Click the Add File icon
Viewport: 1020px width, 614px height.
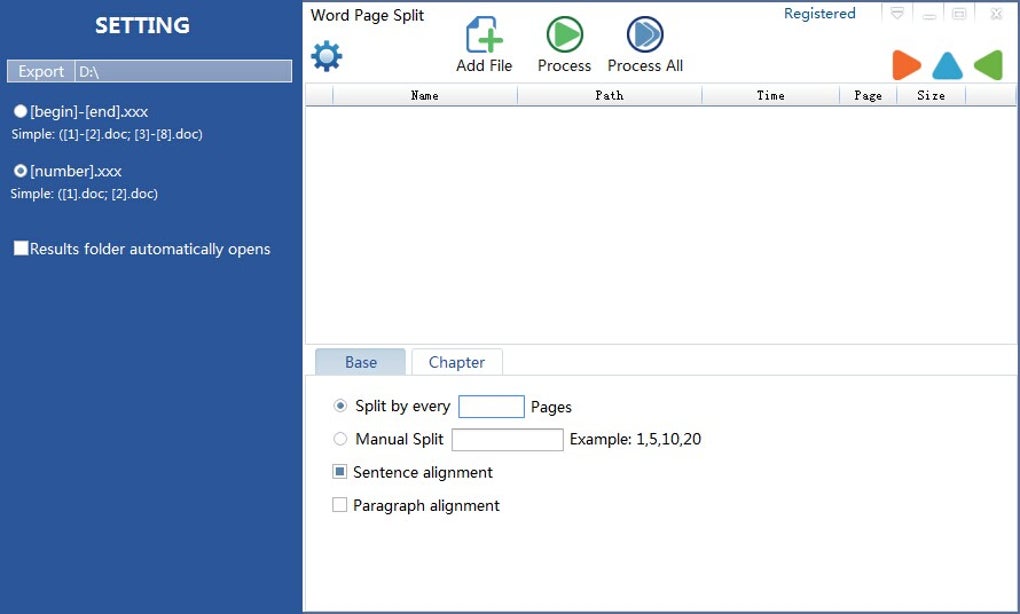click(x=484, y=34)
